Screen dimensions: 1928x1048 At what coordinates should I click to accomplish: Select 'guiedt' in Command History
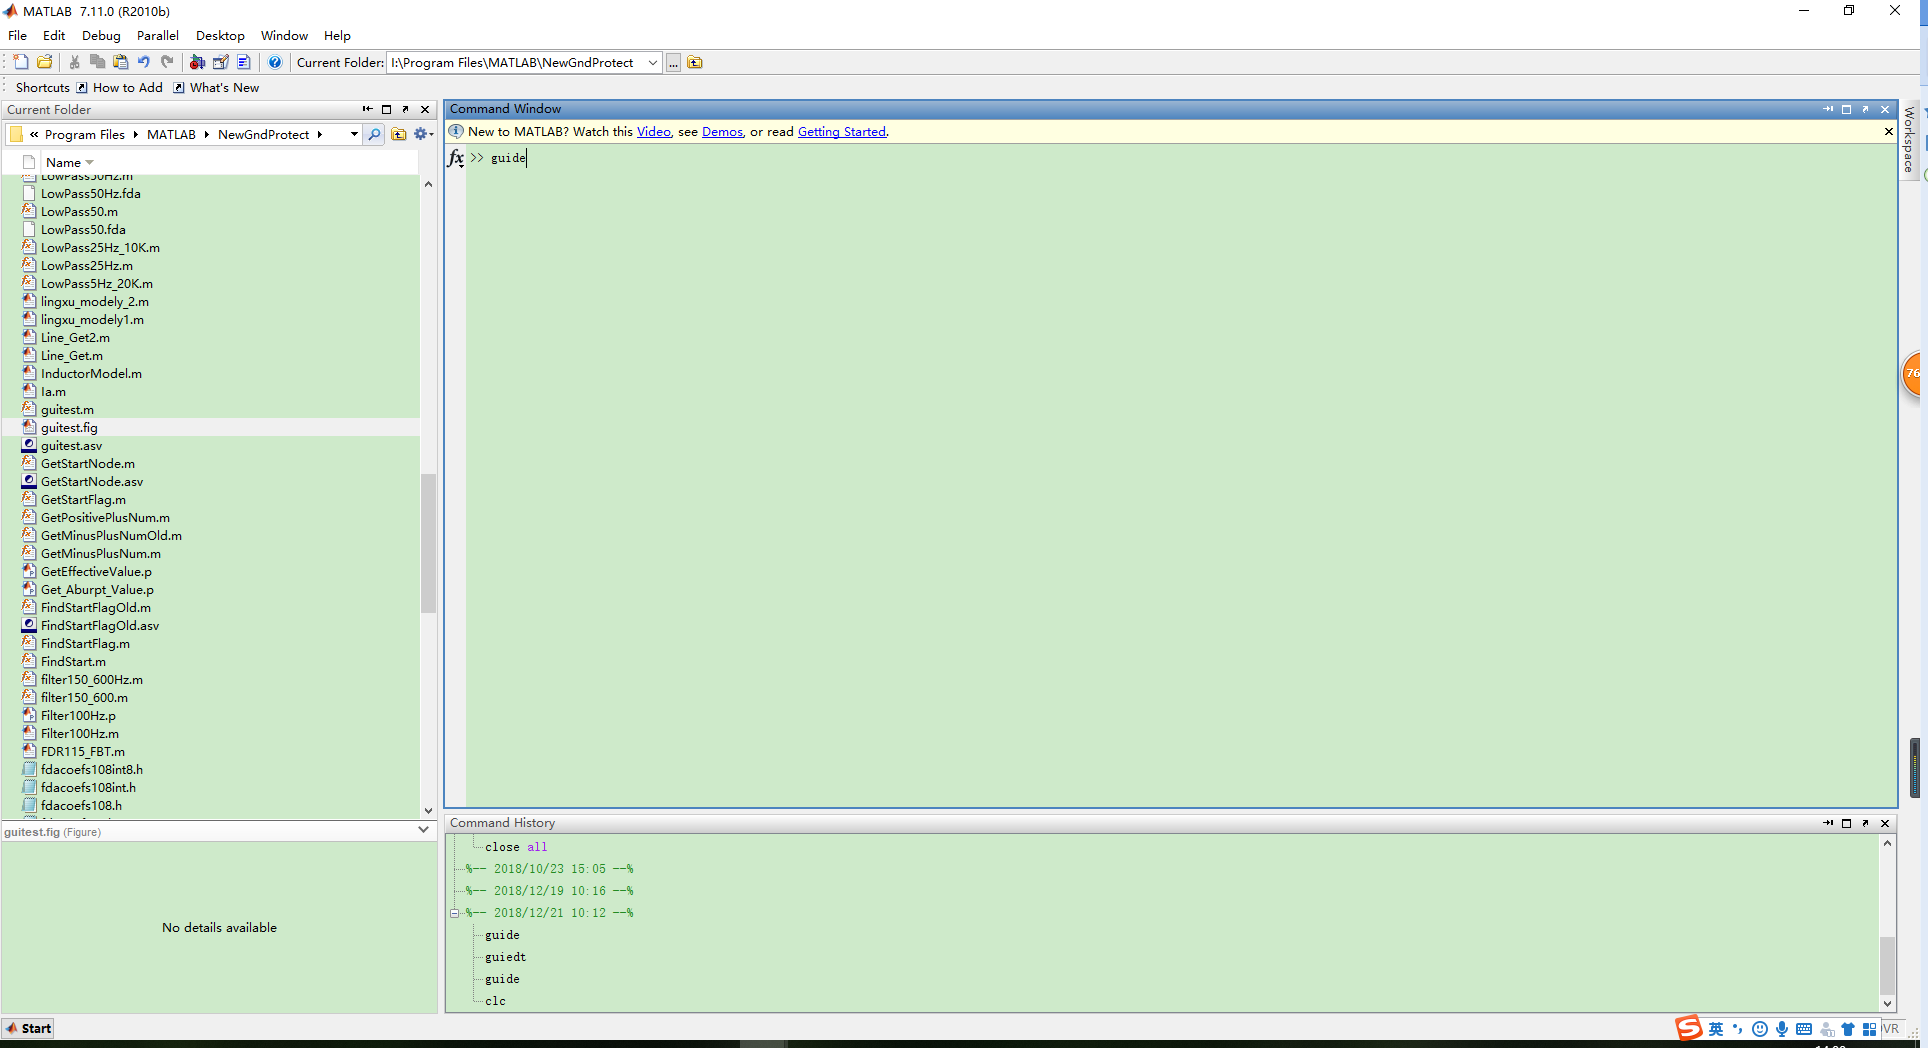tap(505, 957)
